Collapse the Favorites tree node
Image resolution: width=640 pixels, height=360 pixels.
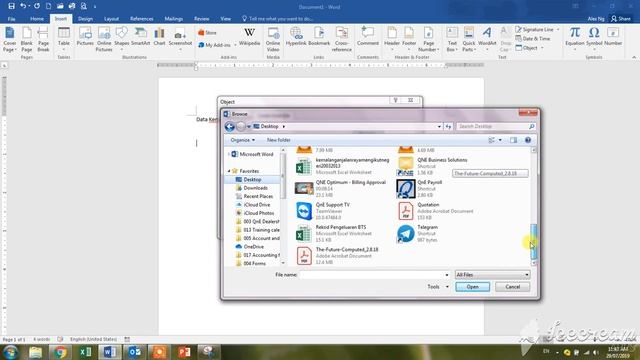(x=229, y=171)
